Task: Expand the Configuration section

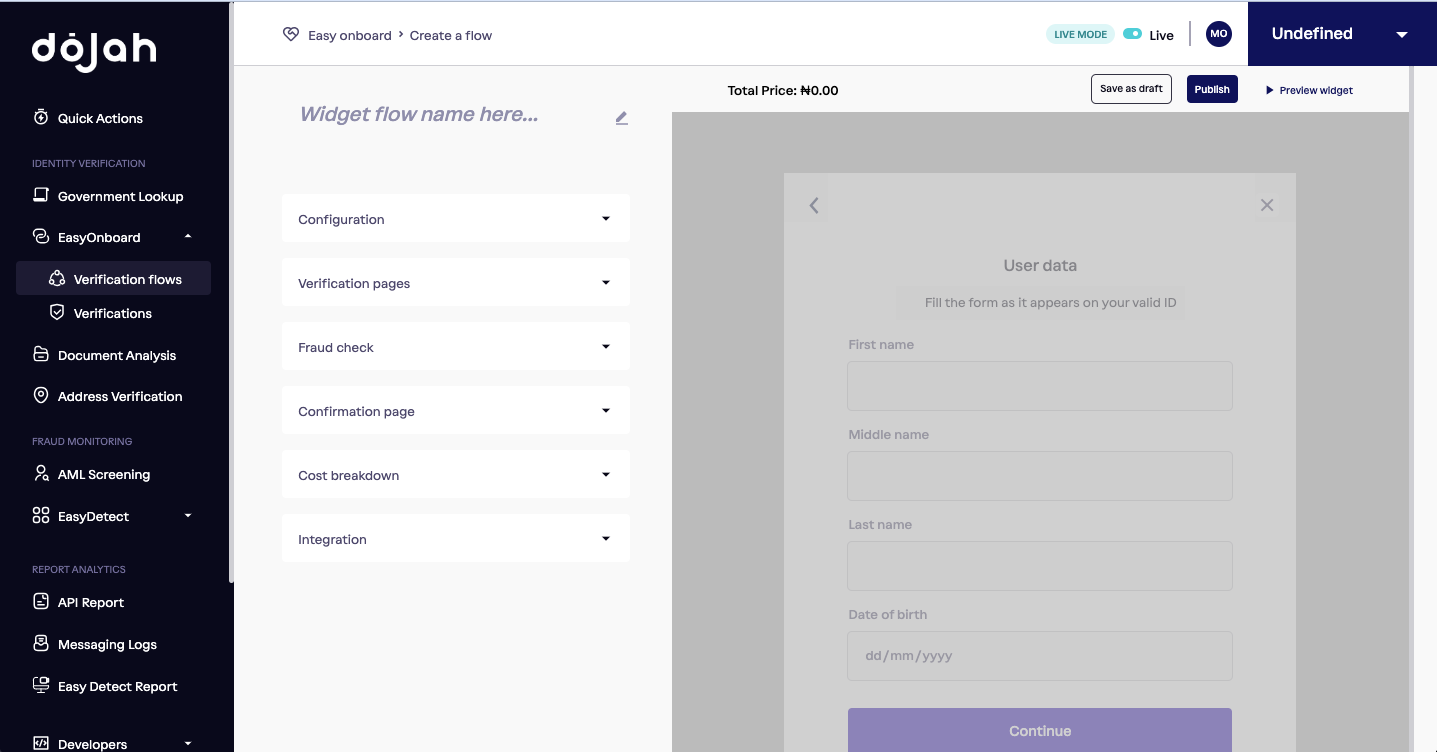Action: 456,219
